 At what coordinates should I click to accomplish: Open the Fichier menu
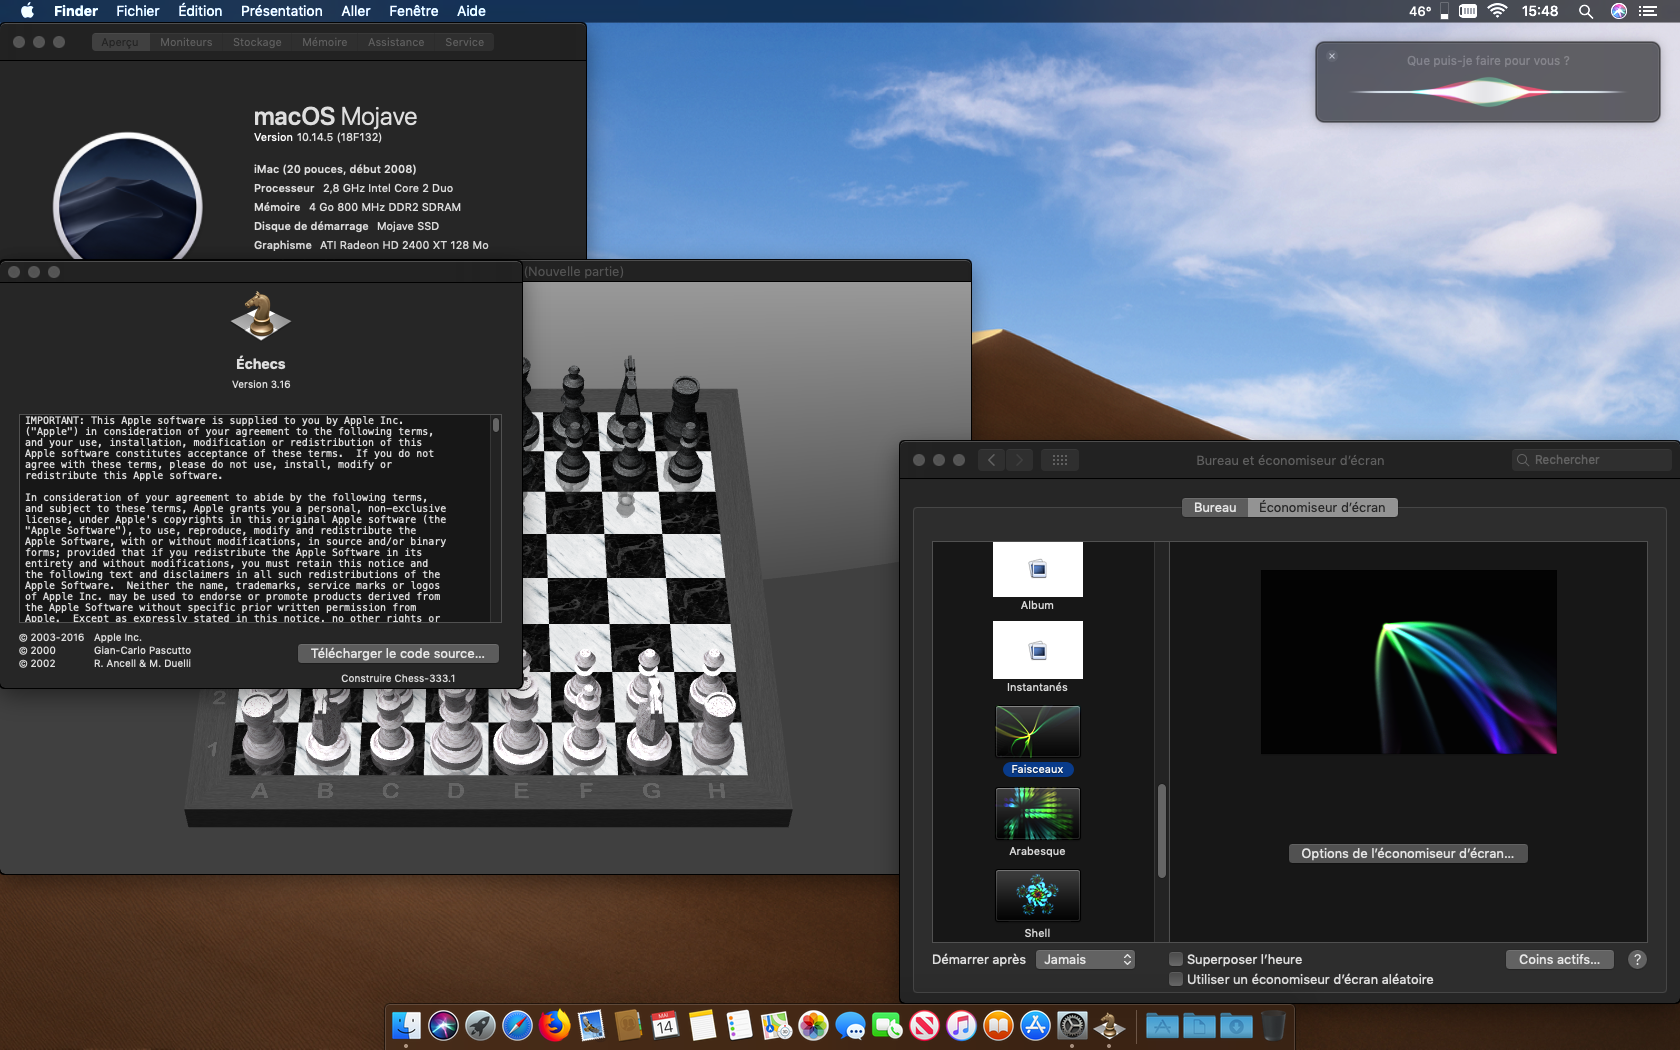(137, 11)
